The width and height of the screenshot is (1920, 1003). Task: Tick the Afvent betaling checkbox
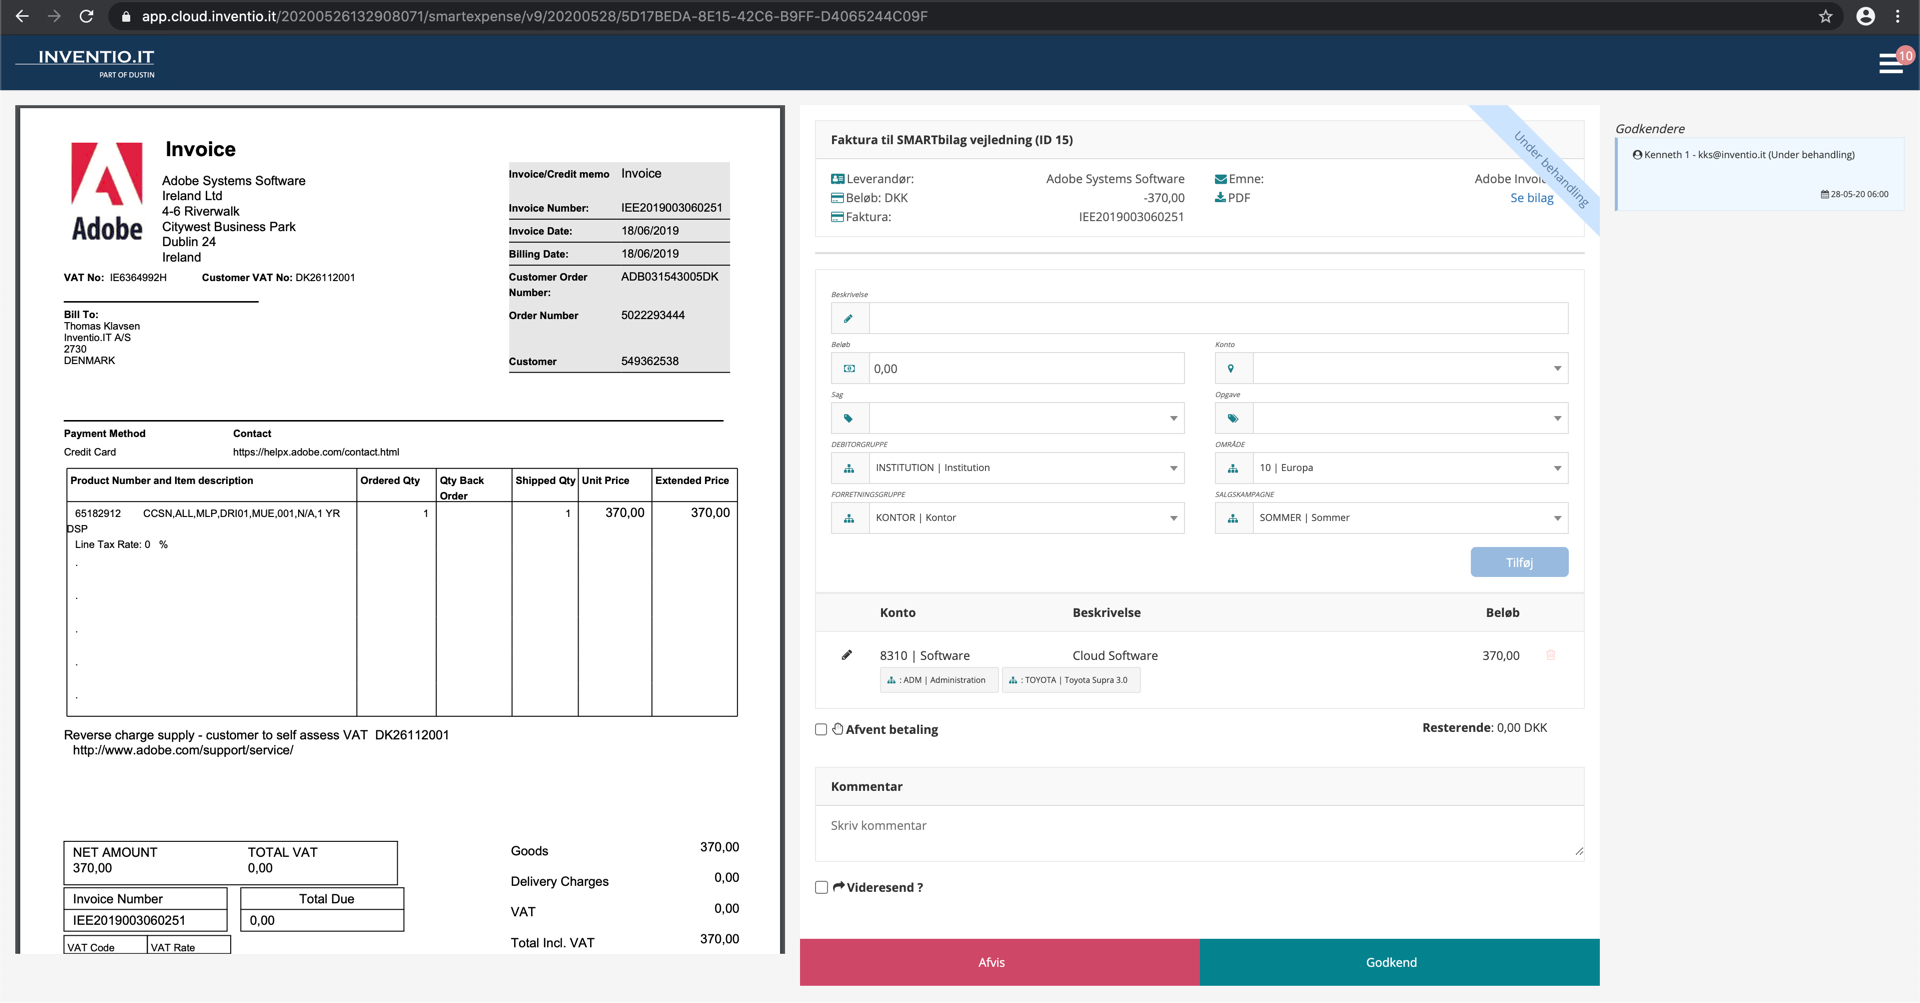[x=821, y=729]
